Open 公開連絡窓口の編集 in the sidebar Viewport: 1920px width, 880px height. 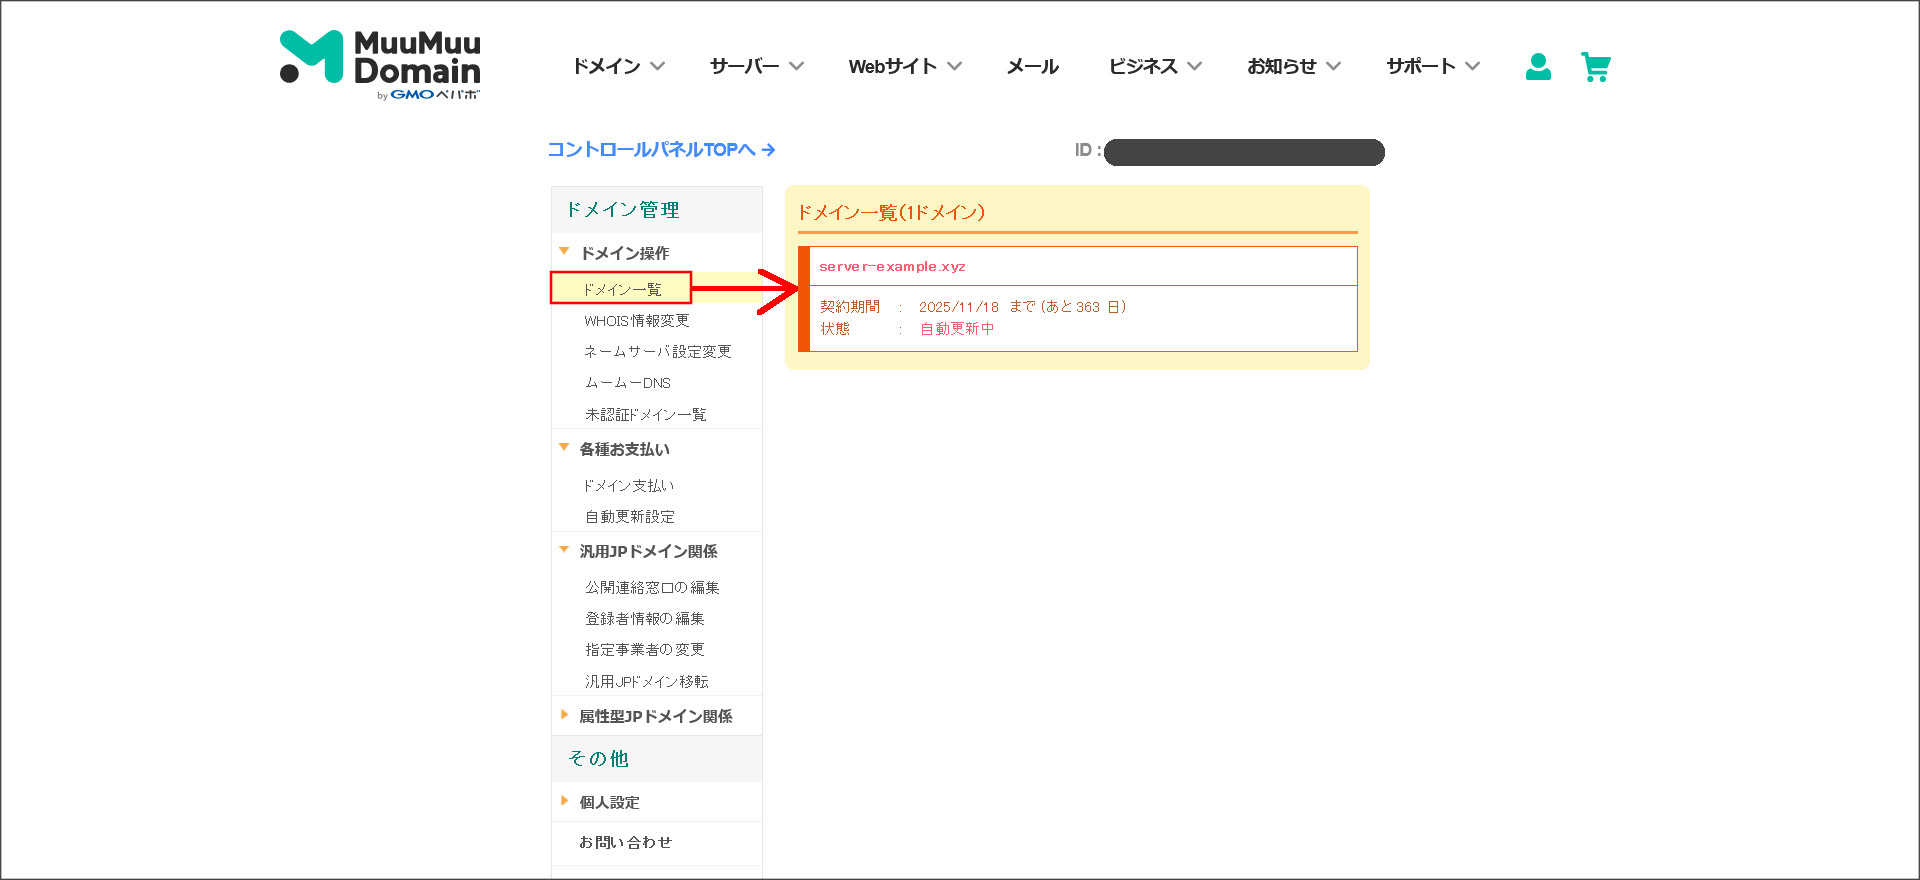point(652,588)
